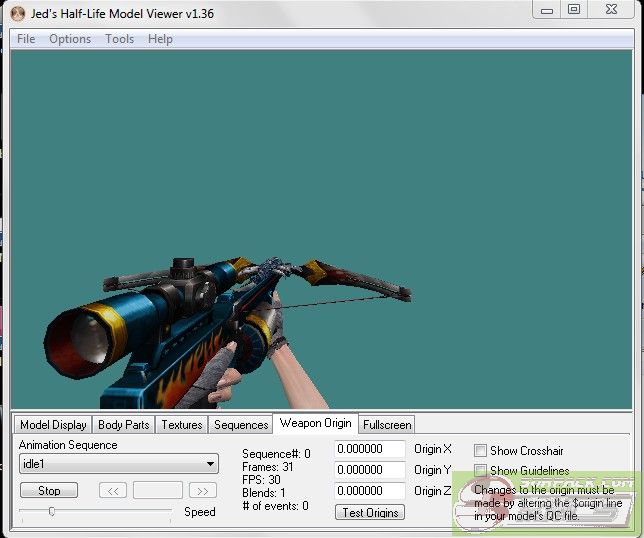Step to next frame with >> button

[203, 491]
